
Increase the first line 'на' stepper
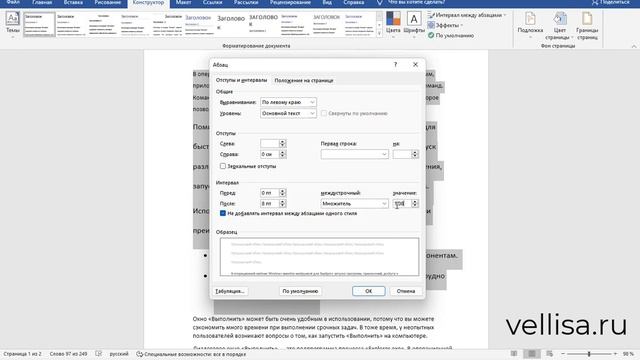(x=415, y=152)
